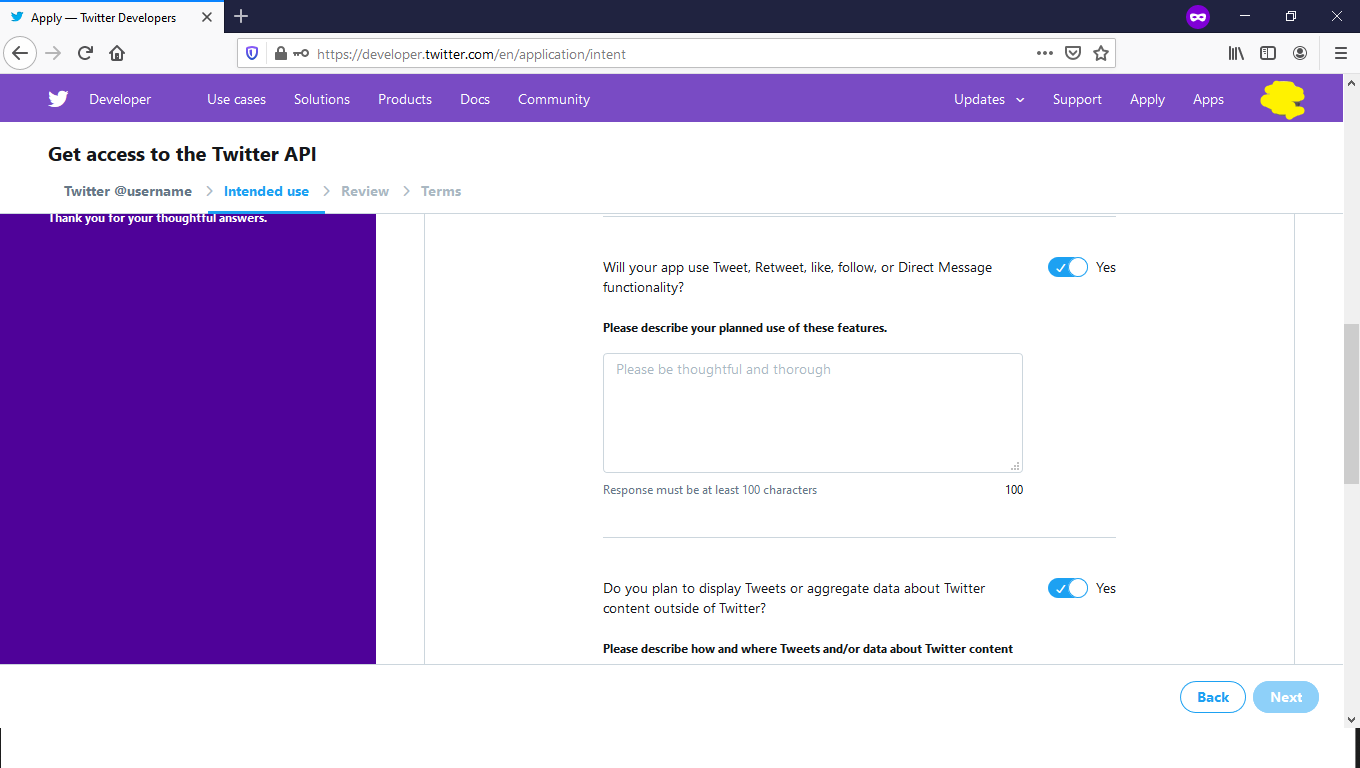Click into the planned use description text area
Viewport: 1360px width, 768px height.
pos(813,413)
